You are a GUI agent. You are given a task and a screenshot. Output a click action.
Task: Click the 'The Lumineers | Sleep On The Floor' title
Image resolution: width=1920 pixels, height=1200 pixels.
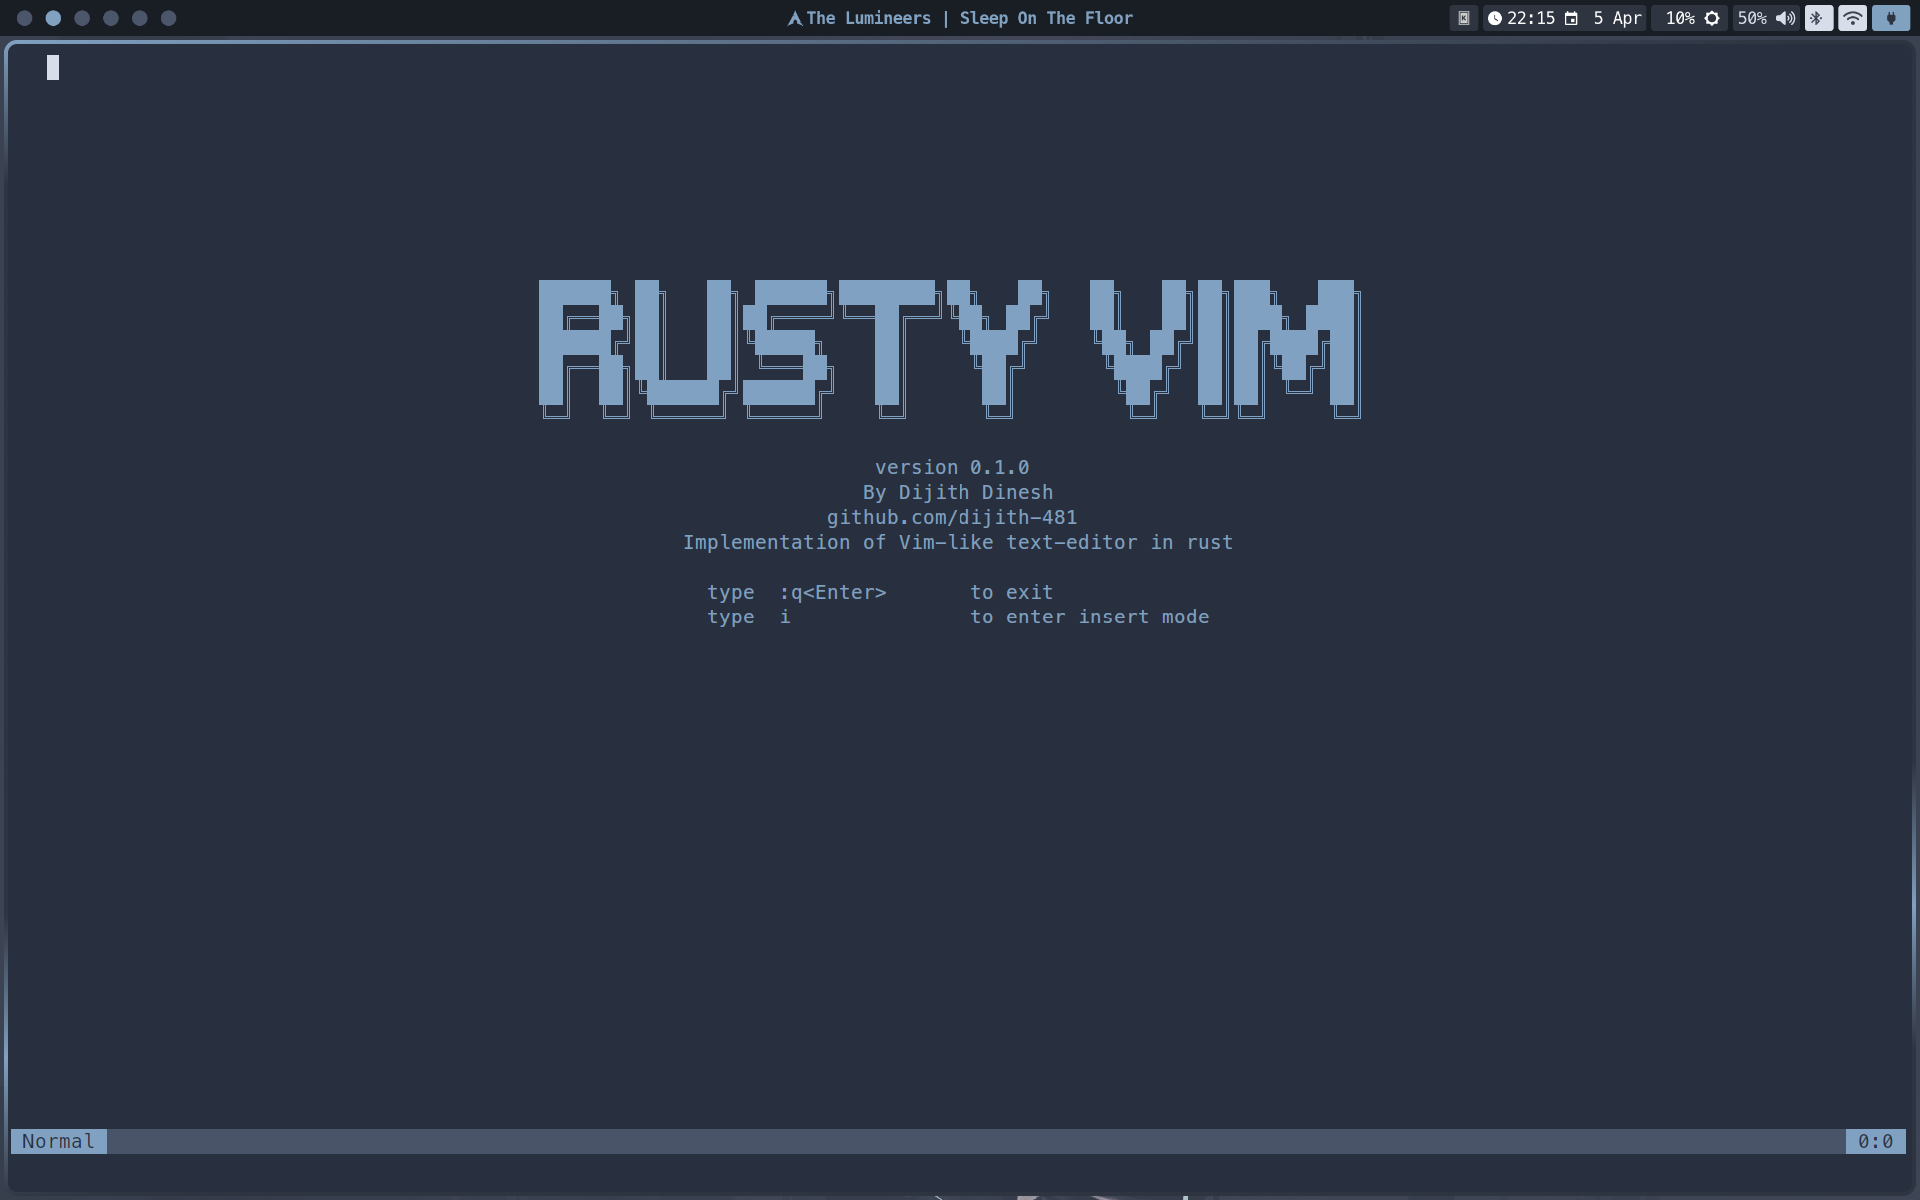tap(969, 18)
